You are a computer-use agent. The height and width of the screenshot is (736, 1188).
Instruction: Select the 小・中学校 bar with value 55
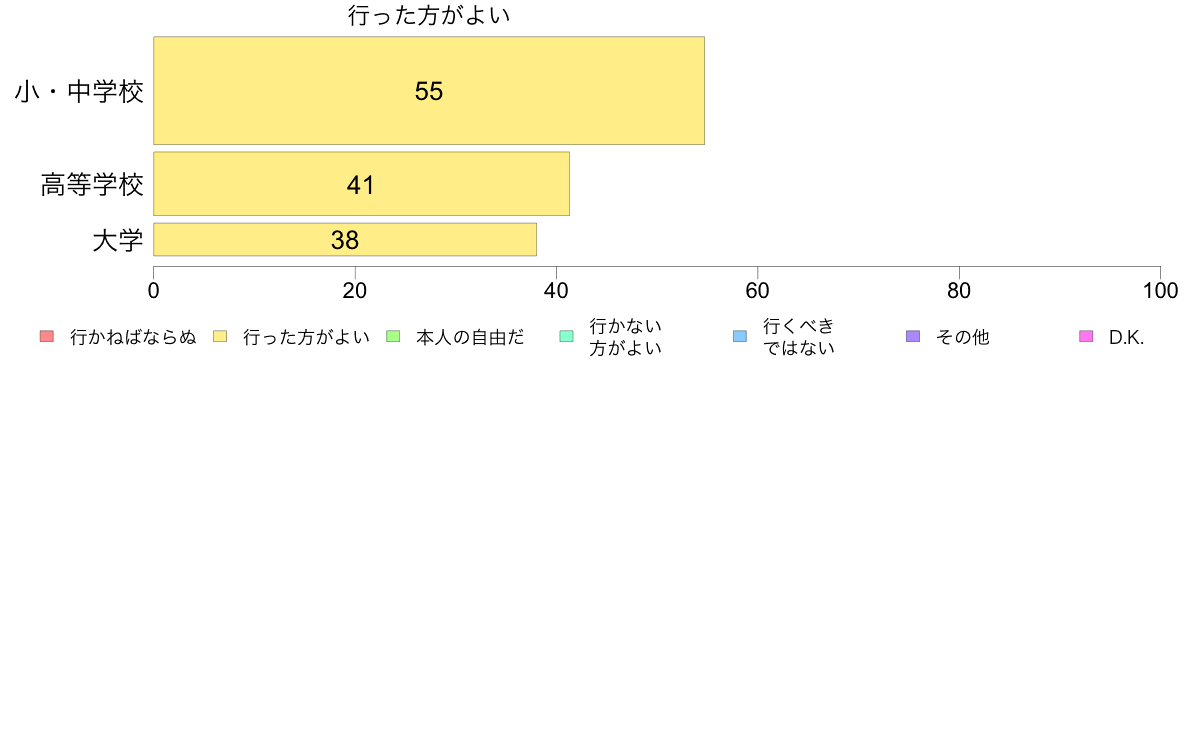point(429,90)
